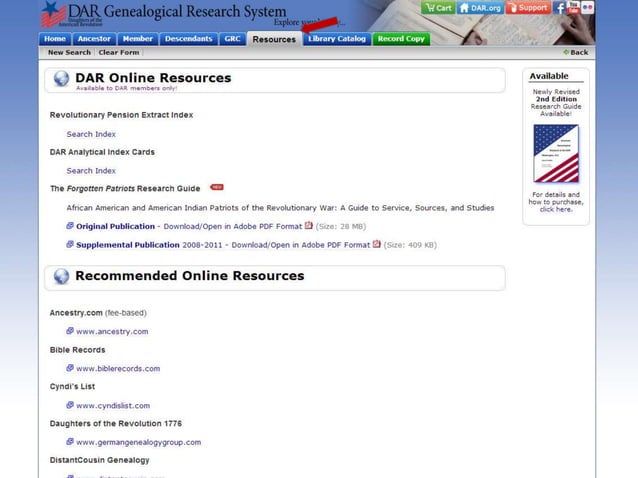Image resolution: width=638 pixels, height=478 pixels.
Task: Click PDF icon after Original Publication format
Action: click(x=309, y=225)
